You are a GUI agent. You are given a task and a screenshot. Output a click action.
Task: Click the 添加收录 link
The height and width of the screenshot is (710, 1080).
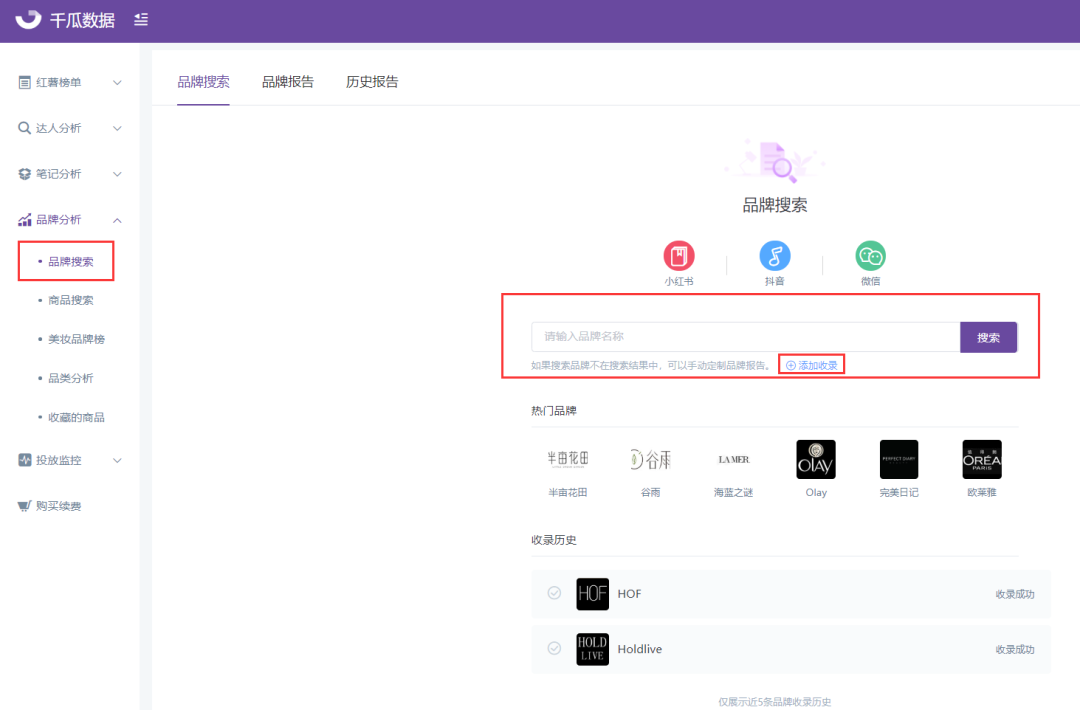(x=812, y=365)
